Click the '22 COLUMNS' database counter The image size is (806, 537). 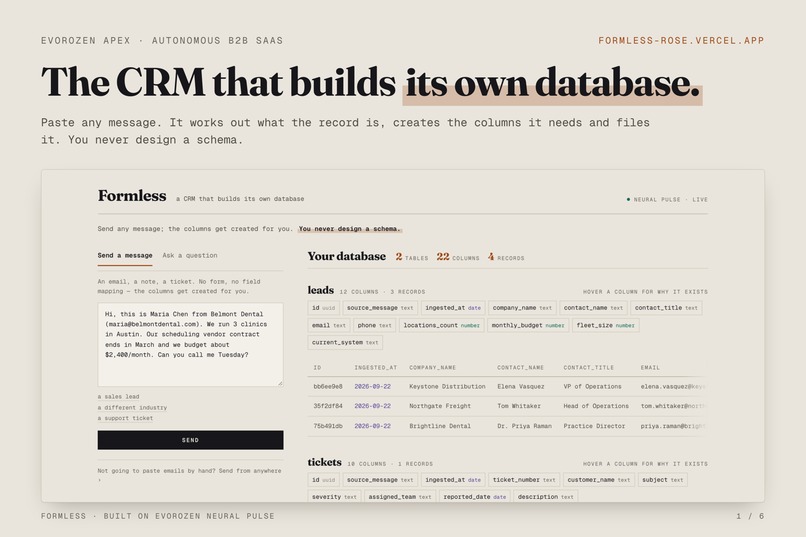[x=457, y=257]
